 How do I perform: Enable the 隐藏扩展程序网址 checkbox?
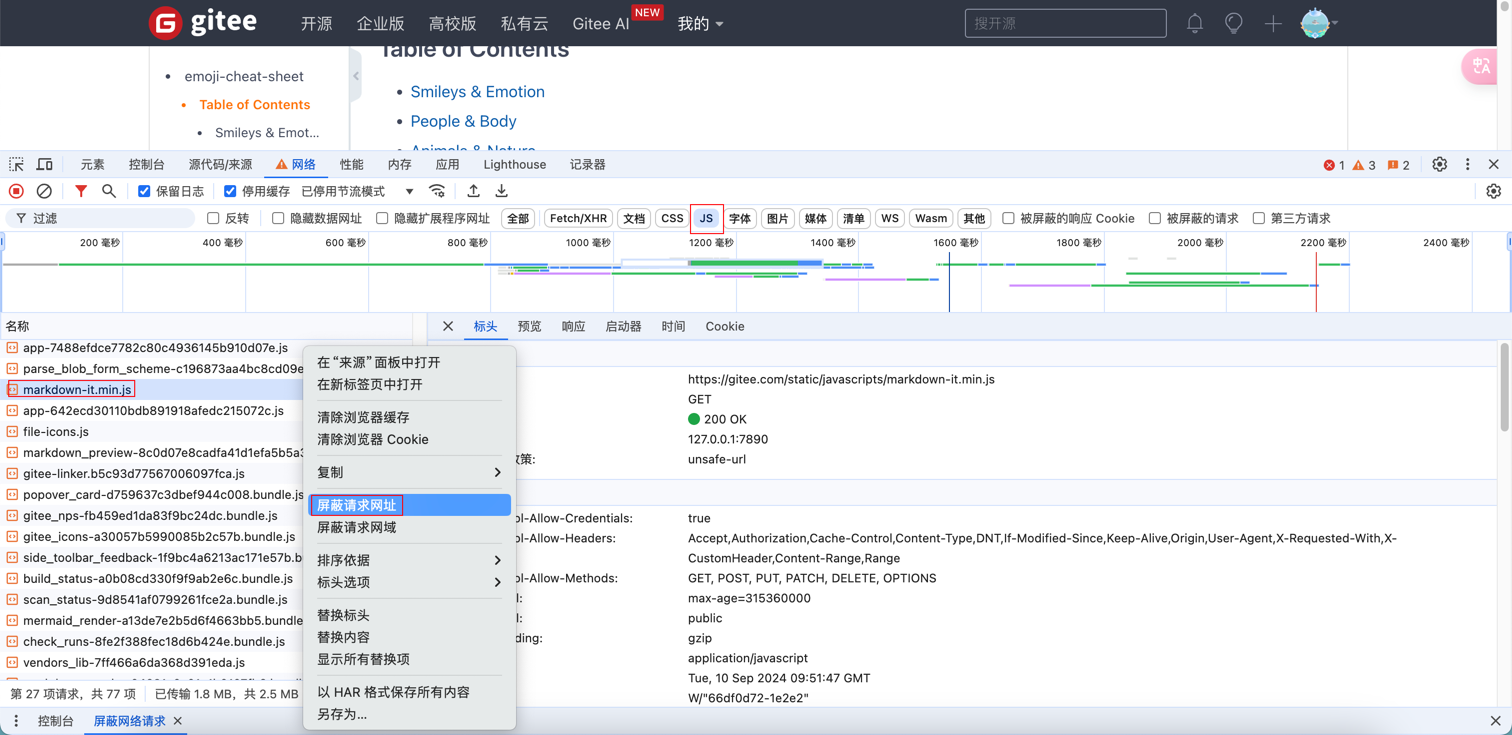tap(382, 218)
